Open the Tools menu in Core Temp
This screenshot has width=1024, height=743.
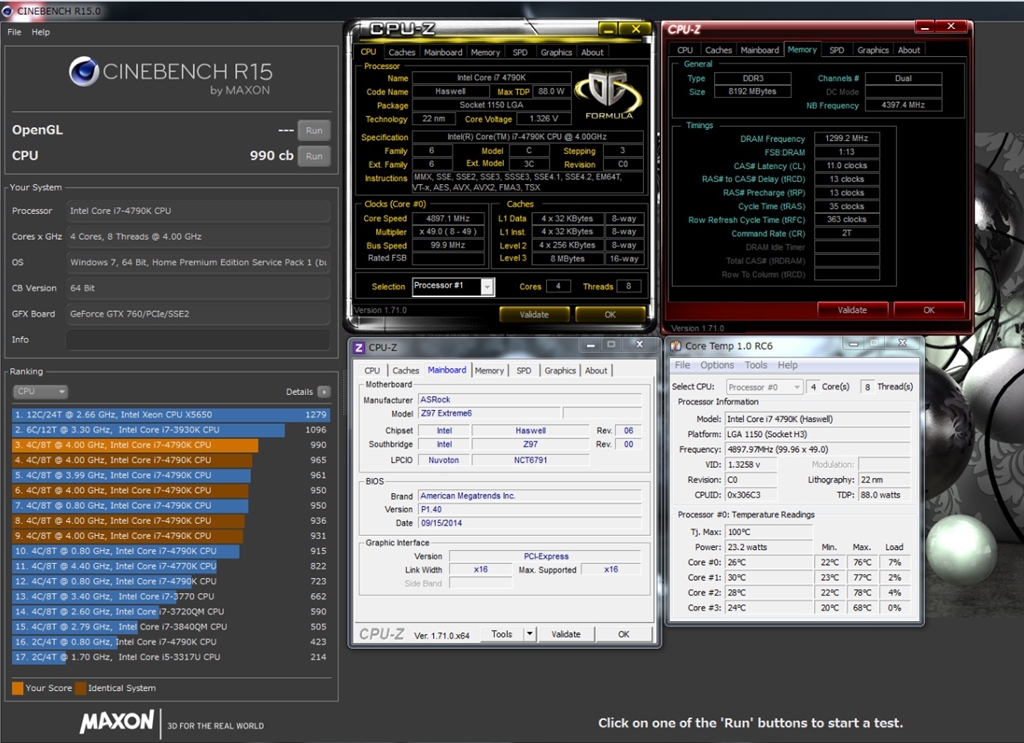pyautogui.click(x=756, y=365)
